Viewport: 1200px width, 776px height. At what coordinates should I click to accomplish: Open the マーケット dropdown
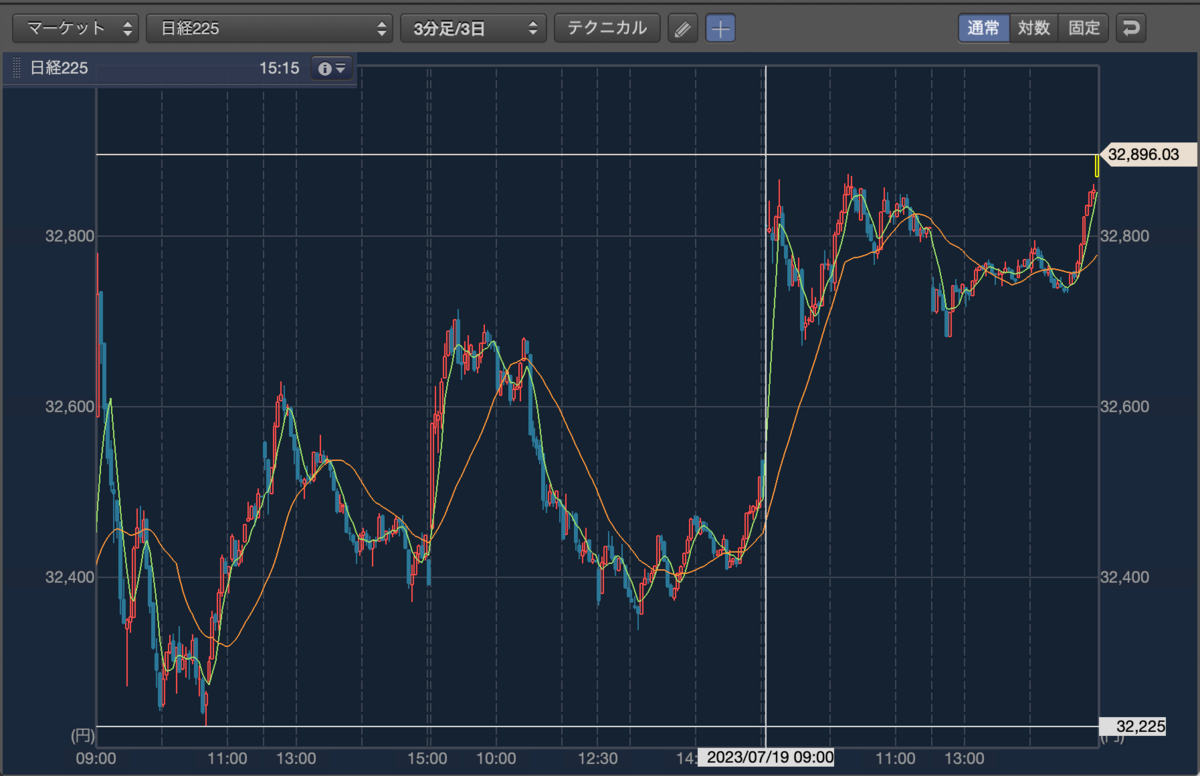(x=78, y=28)
